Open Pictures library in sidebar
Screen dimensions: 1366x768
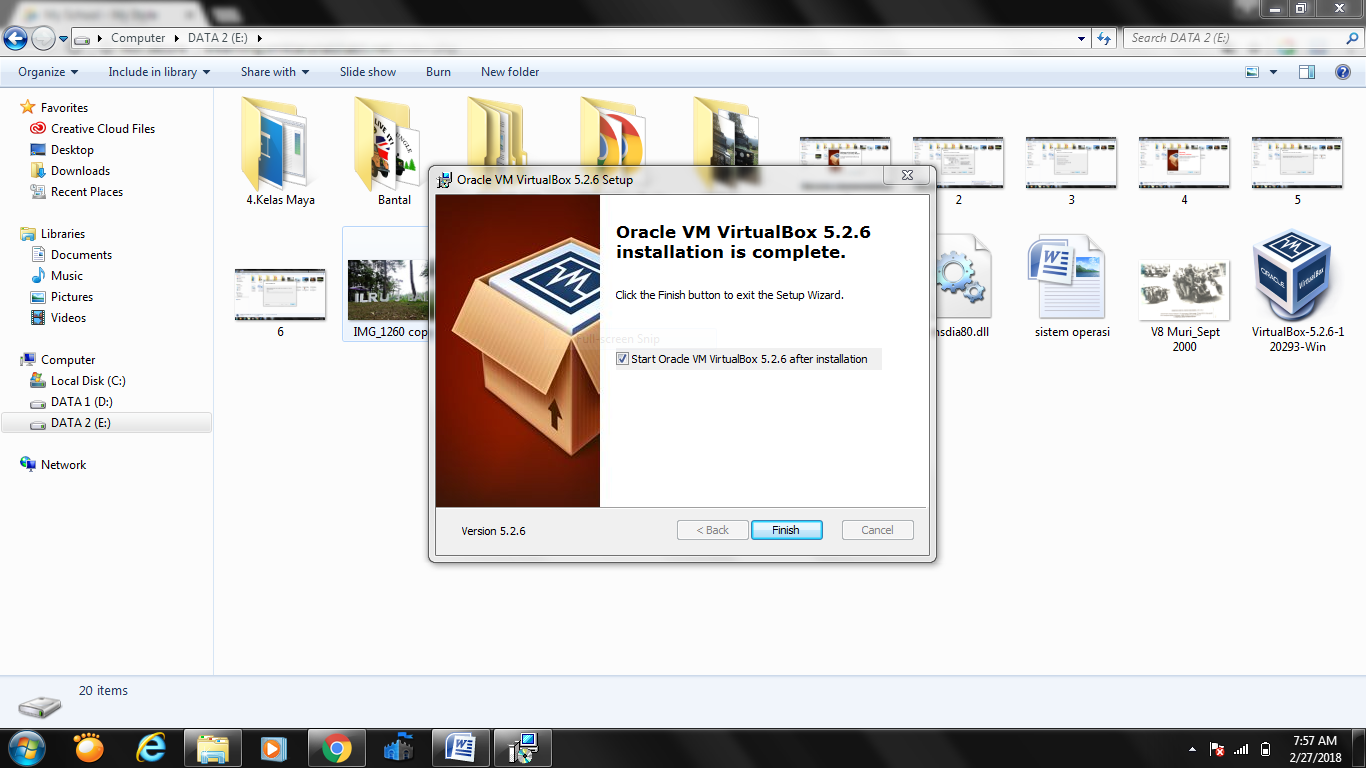(72, 297)
